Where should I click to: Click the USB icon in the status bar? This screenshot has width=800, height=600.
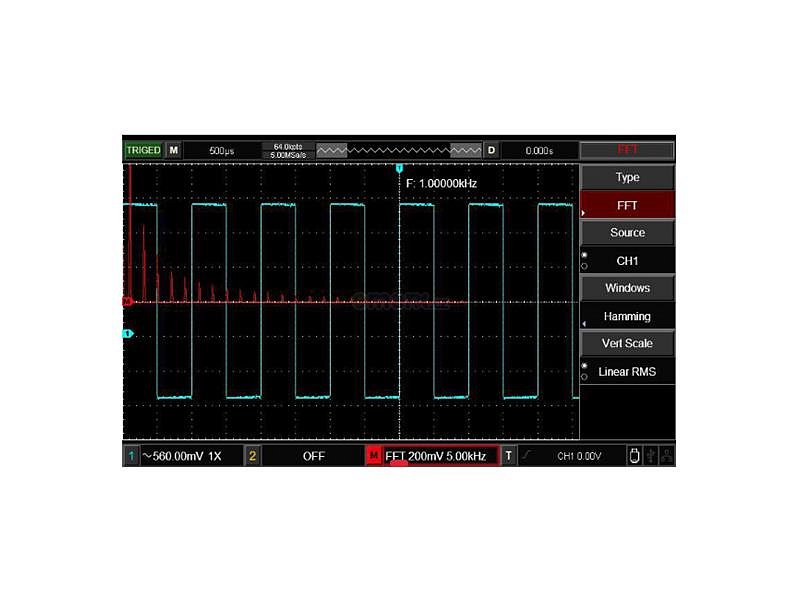pyautogui.click(x=651, y=456)
